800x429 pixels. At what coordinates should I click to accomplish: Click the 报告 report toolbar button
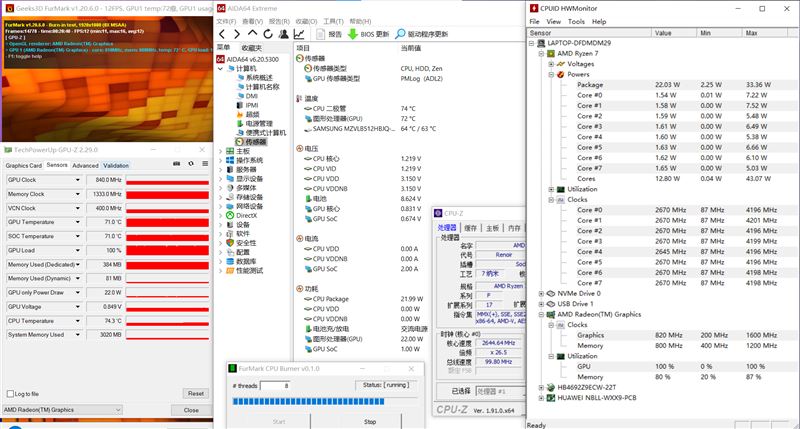pyautogui.click(x=329, y=34)
